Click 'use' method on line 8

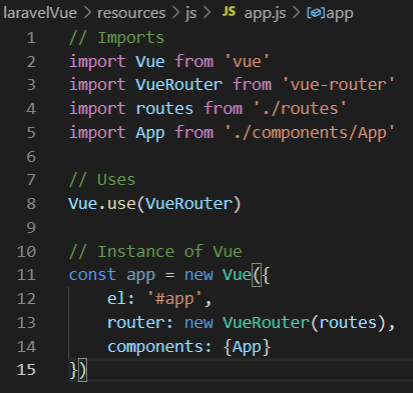click(x=121, y=203)
